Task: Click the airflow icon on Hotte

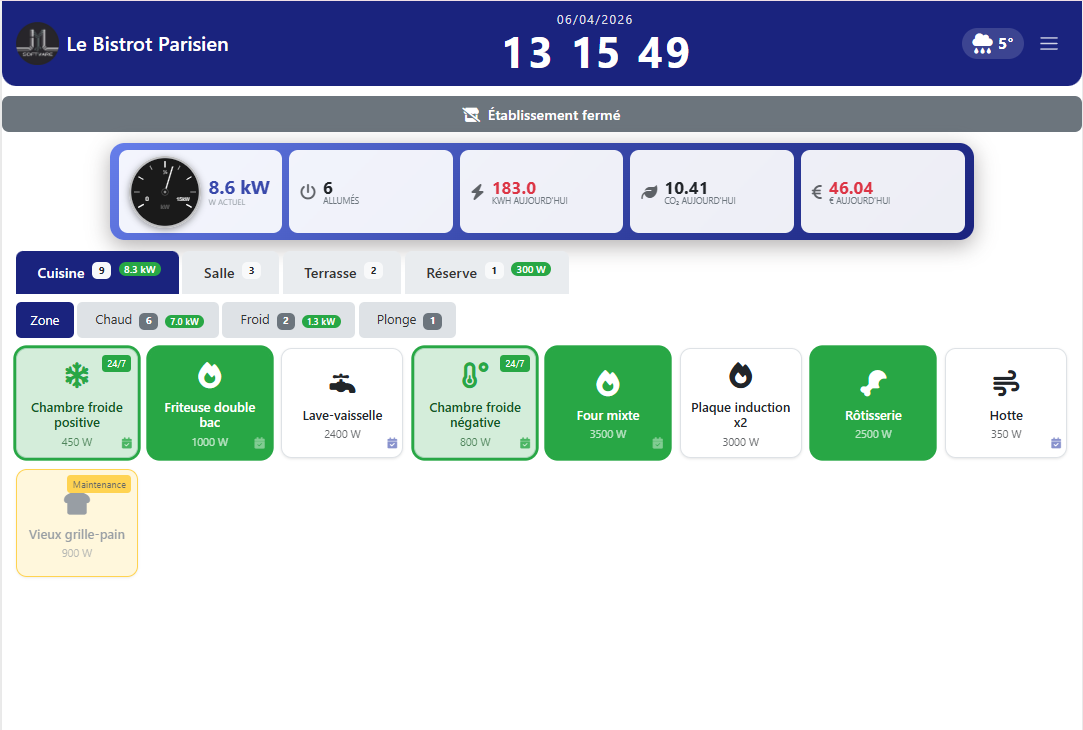Action: (x=1006, y=382)
